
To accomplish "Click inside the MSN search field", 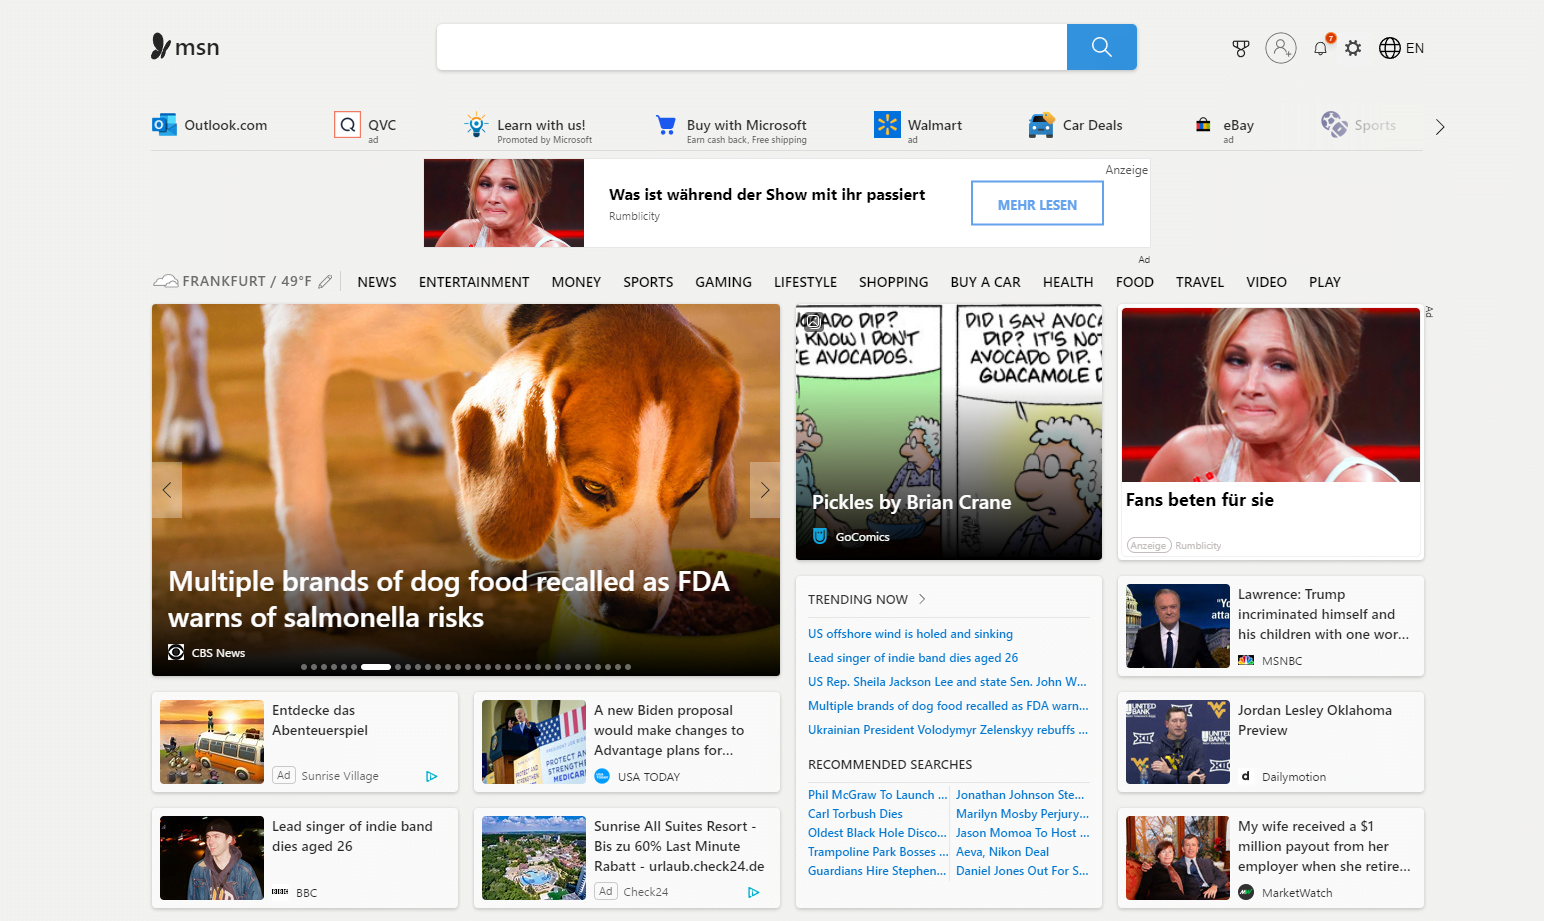I will (750, 47).
